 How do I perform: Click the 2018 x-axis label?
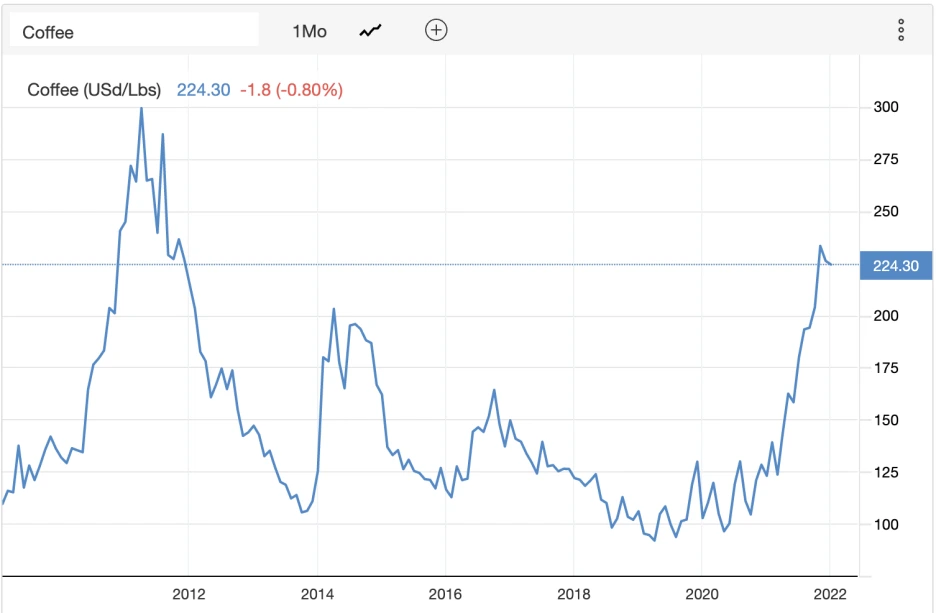(x=574, y=594)
